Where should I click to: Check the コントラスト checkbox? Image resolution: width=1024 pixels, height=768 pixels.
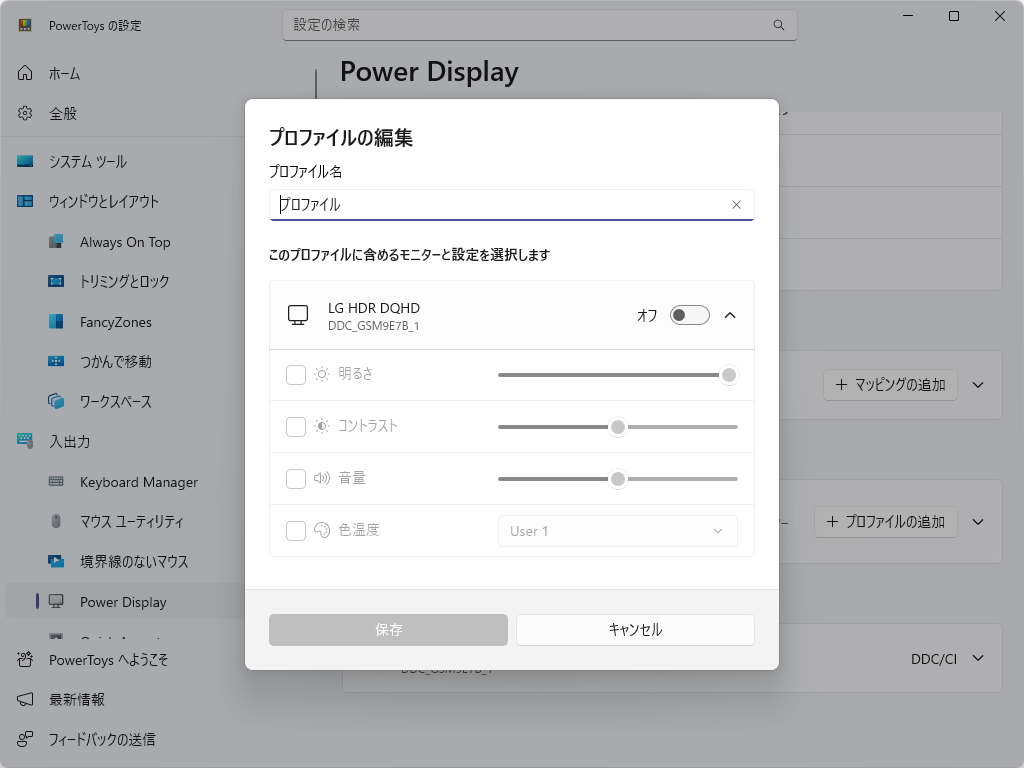coord(296,426)
